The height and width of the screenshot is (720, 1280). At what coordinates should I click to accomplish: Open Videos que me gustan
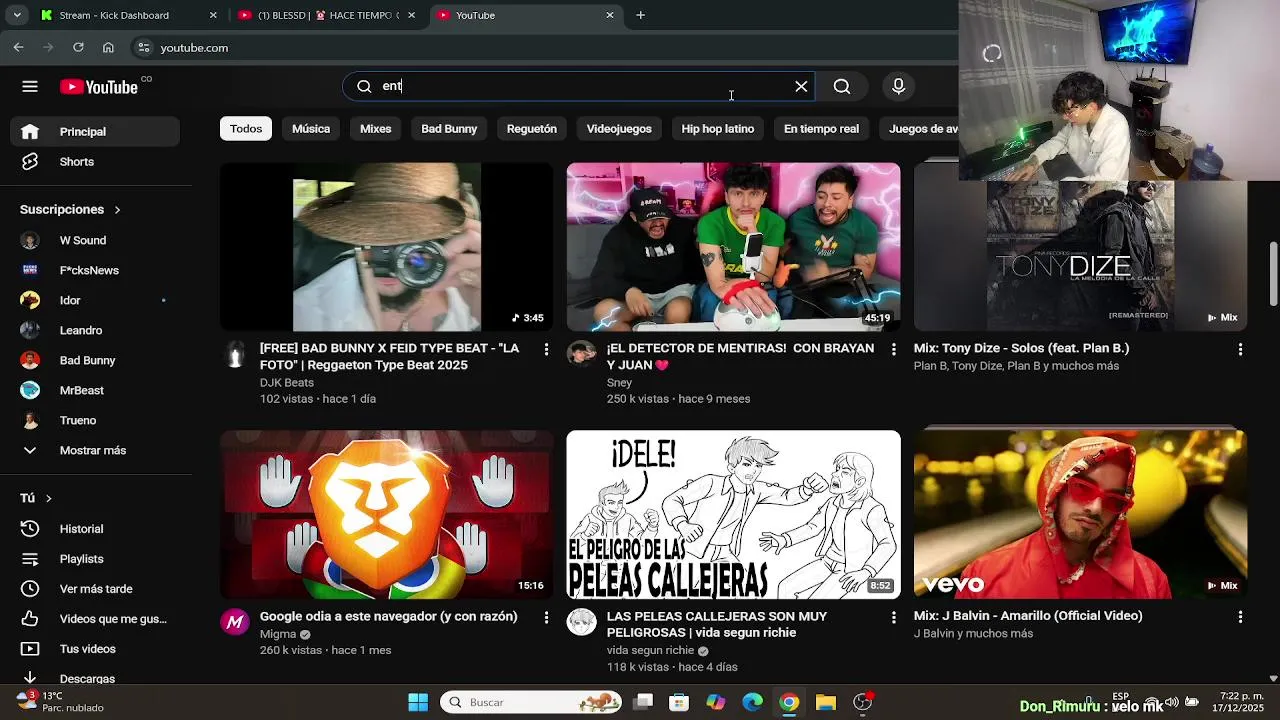[95, 618]
